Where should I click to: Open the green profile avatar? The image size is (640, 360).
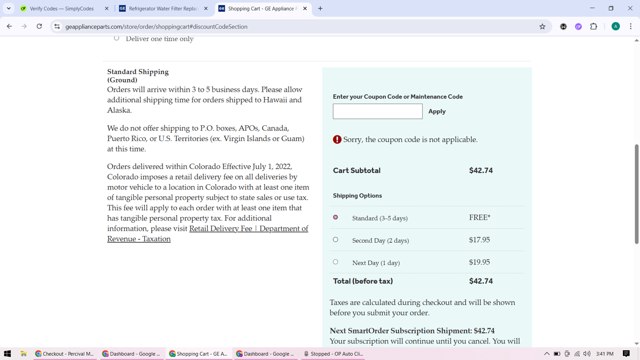(616, 27)
